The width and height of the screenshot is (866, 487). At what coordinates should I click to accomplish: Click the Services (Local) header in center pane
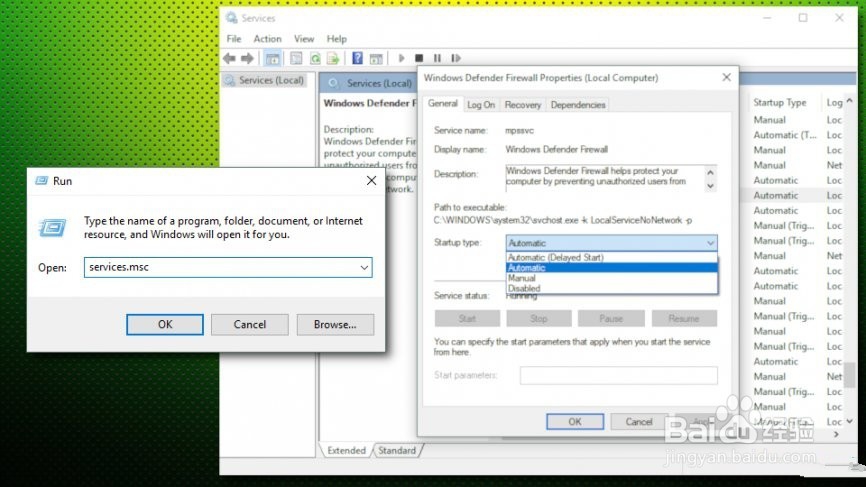pos(379,83)
